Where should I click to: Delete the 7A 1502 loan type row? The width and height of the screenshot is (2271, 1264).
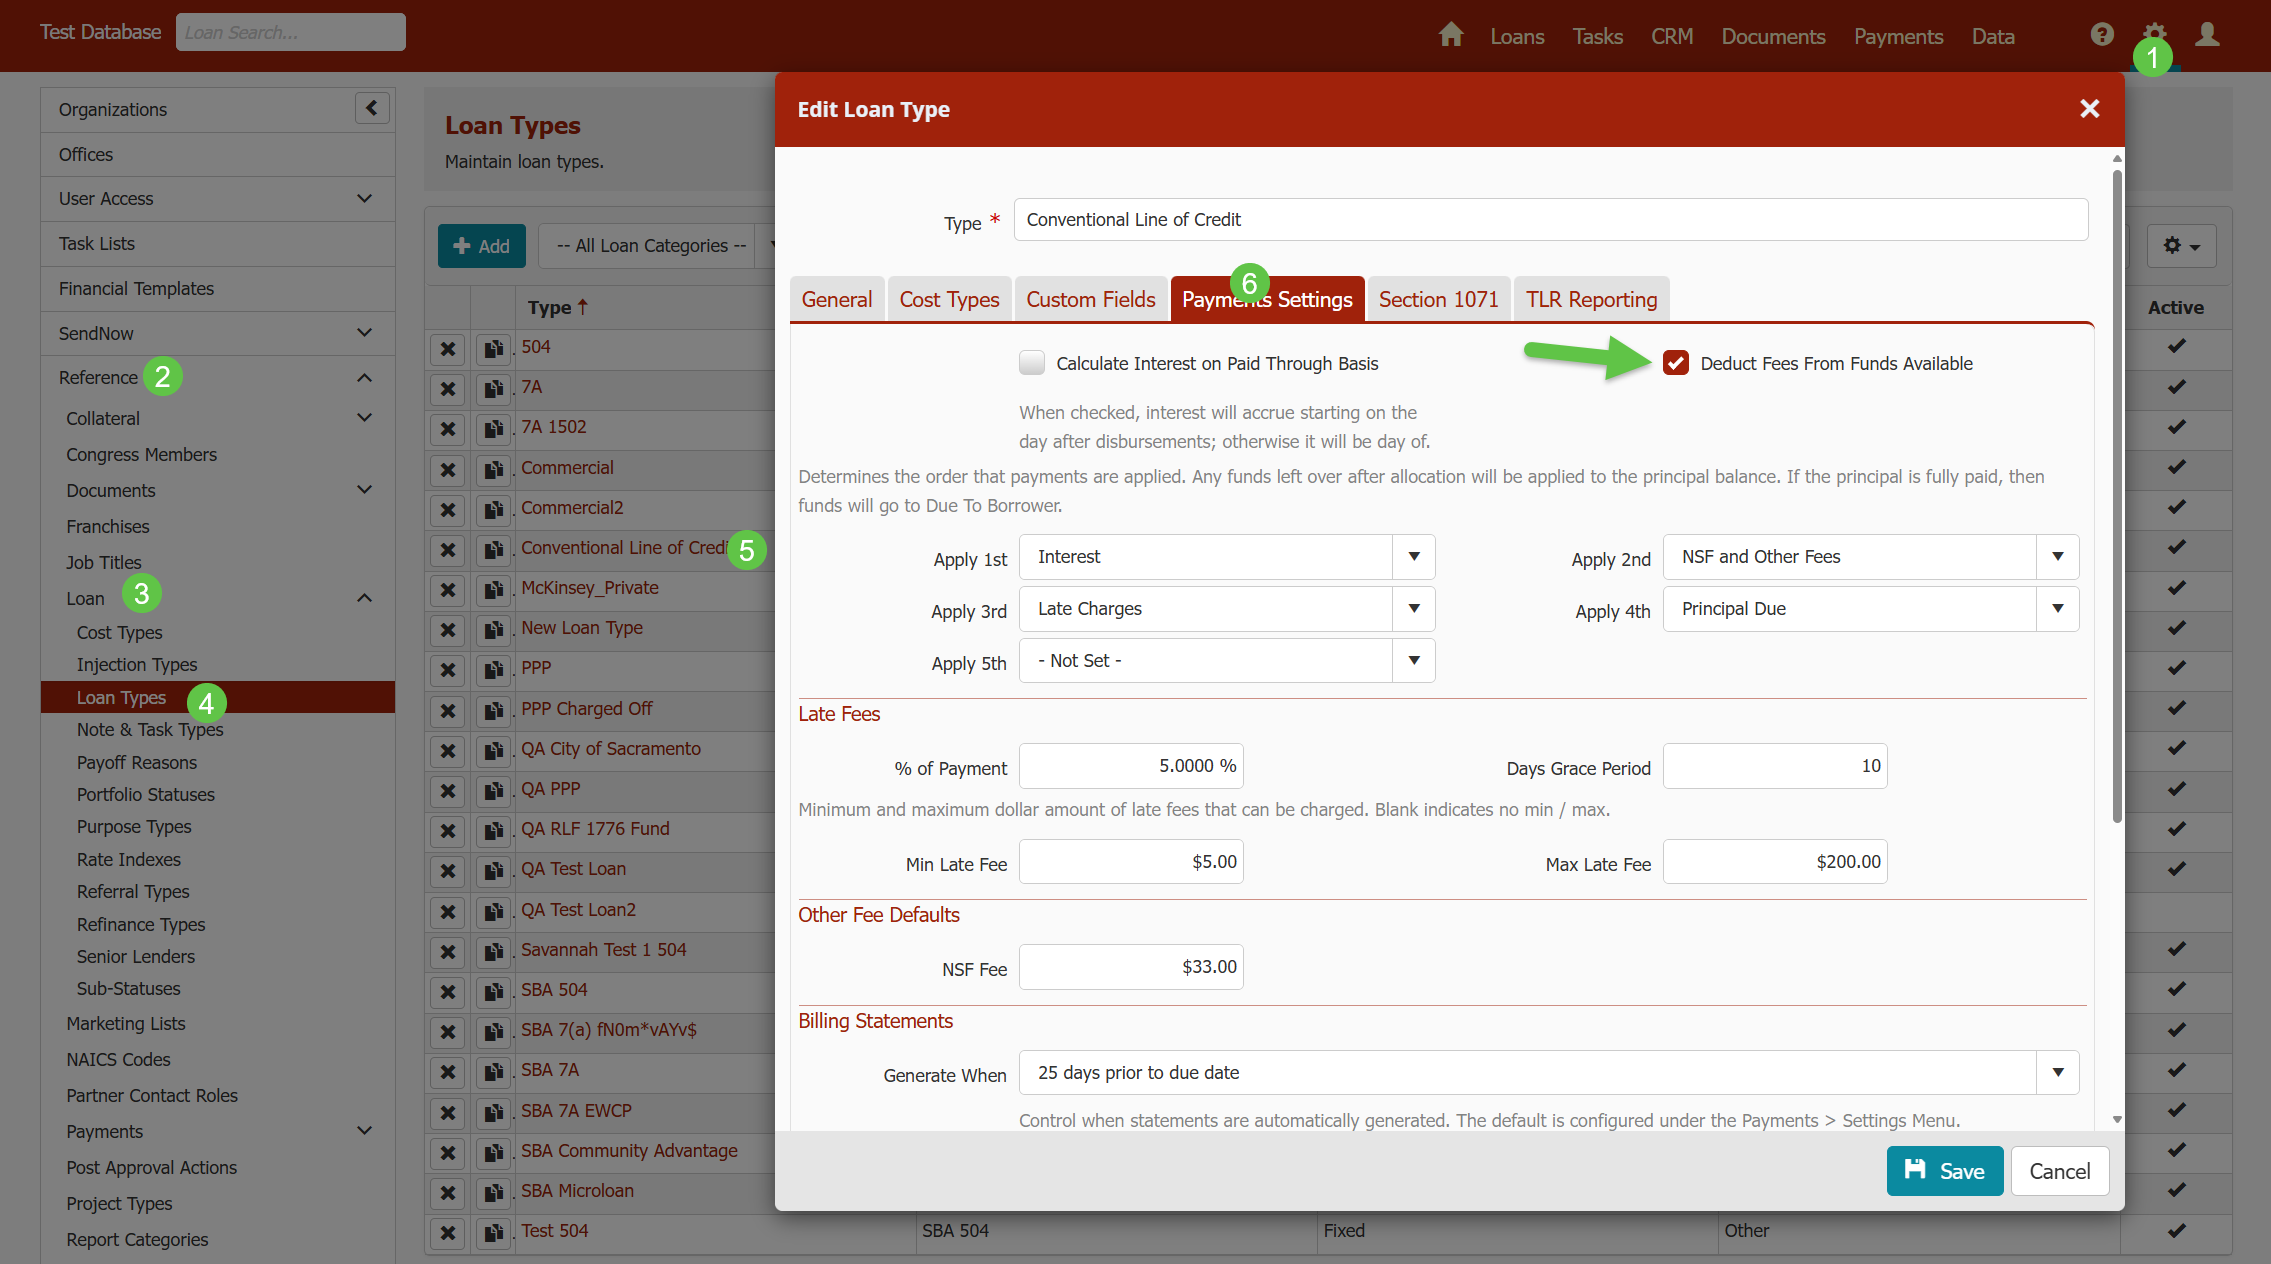[448, 429]
